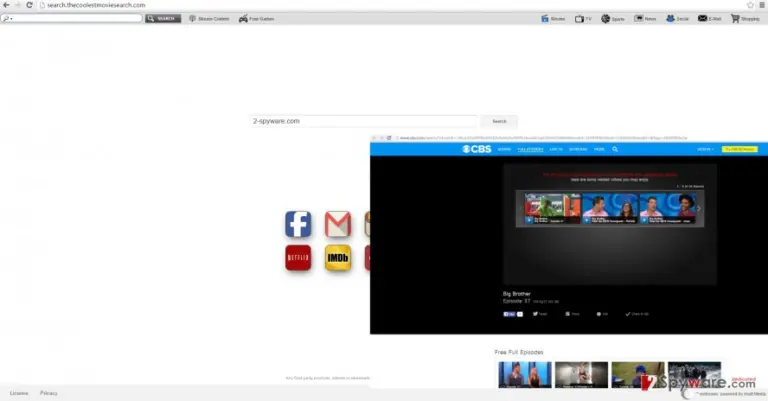Open the Gmail shortcut icon
The width and height of the screenshot is (768, 401).
pyautogui.click(x=338, y=224)
